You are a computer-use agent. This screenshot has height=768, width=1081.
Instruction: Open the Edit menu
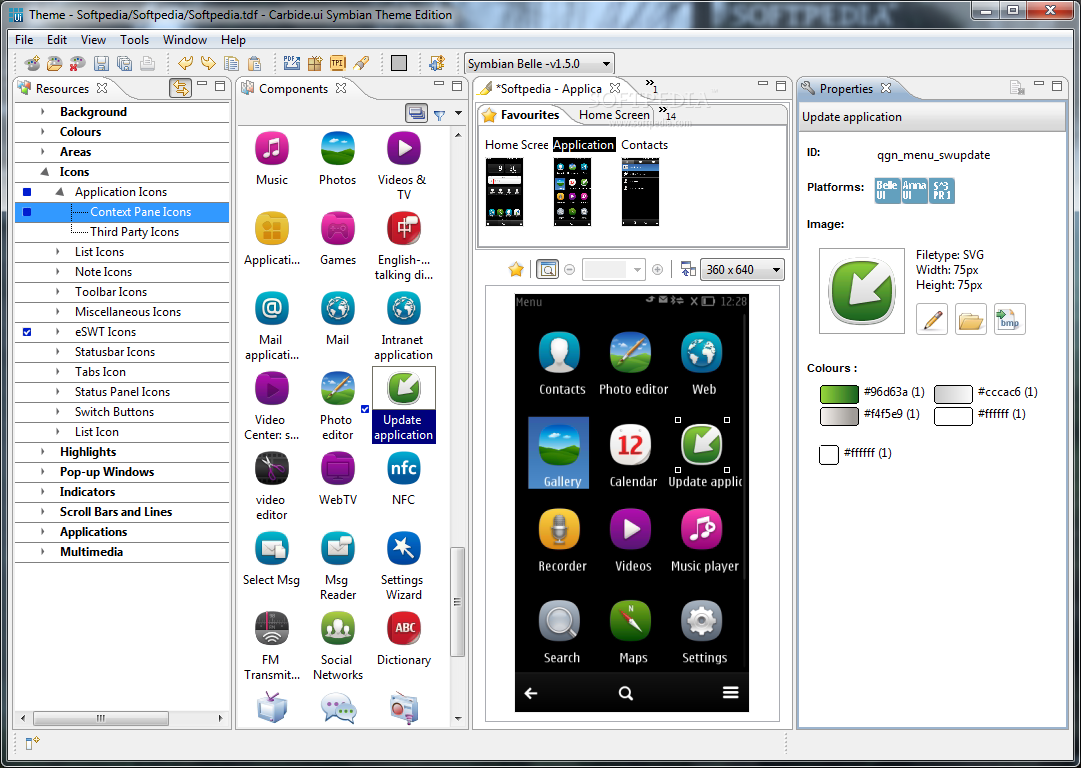point(57,39)
